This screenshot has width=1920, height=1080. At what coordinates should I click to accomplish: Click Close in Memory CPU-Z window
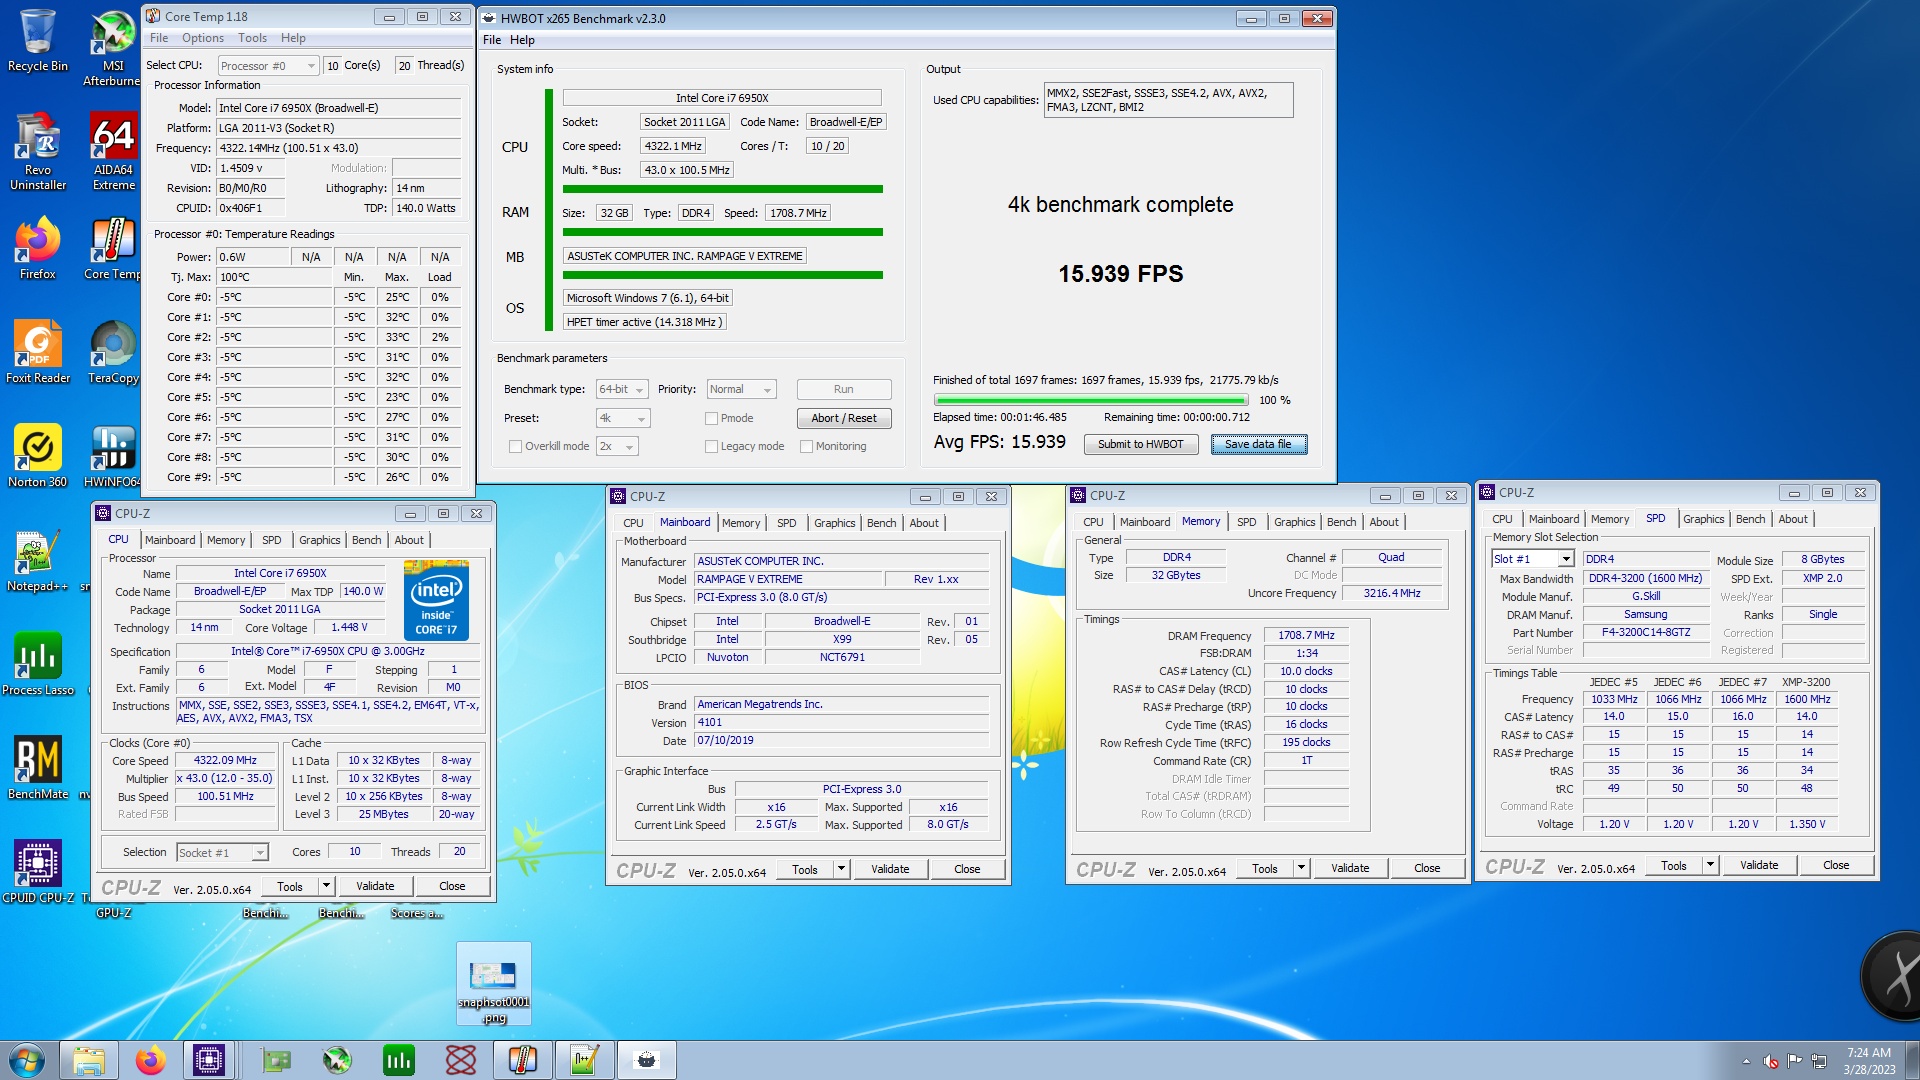pyautogui.click(x=1427, y=868)
